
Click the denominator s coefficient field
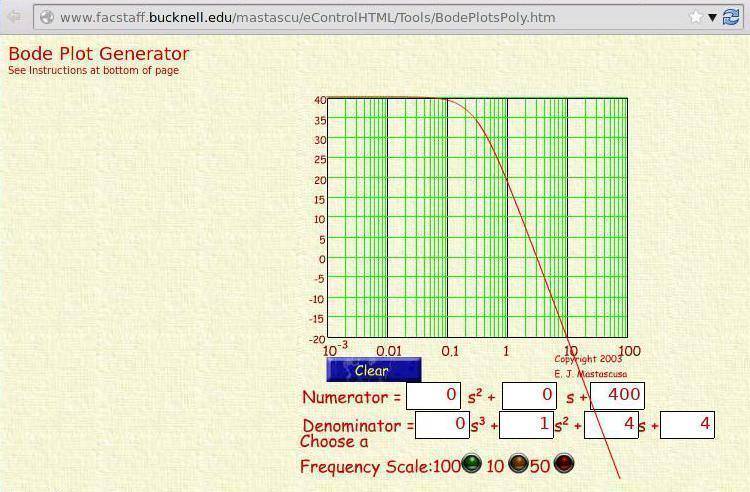[x=611, y=424]
